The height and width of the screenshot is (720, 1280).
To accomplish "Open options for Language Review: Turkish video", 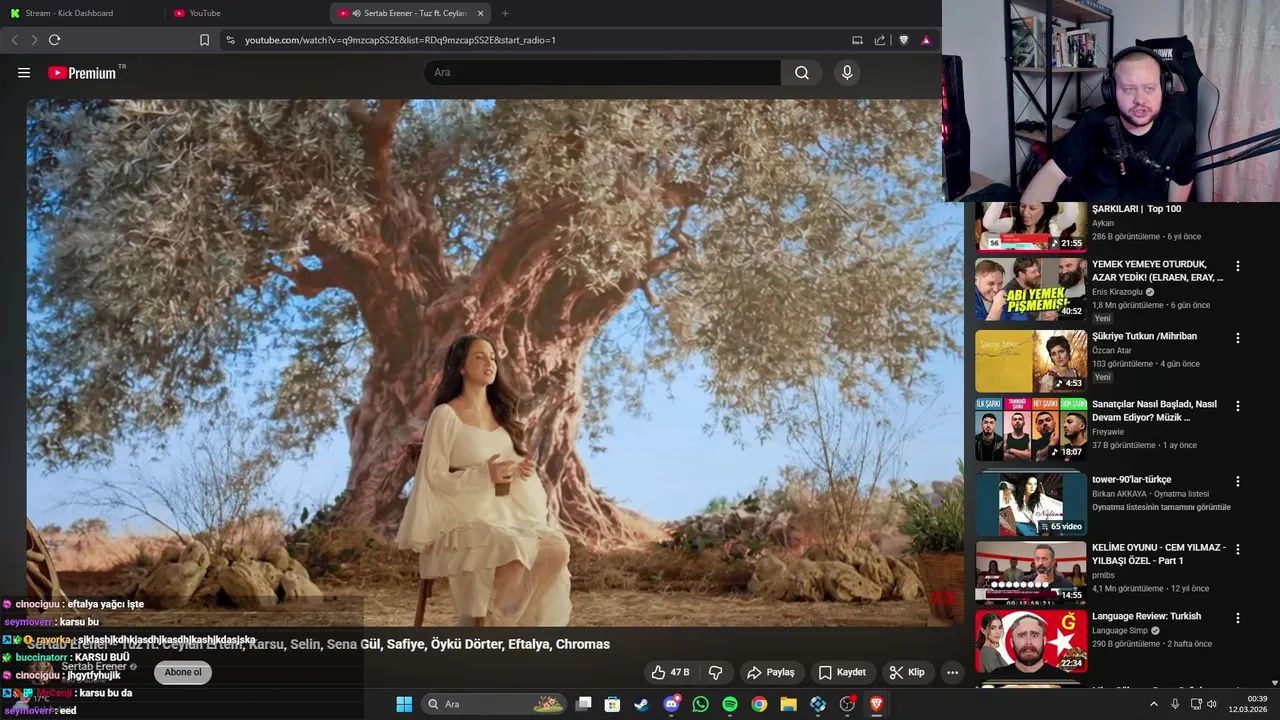I will coord(1237,618).
